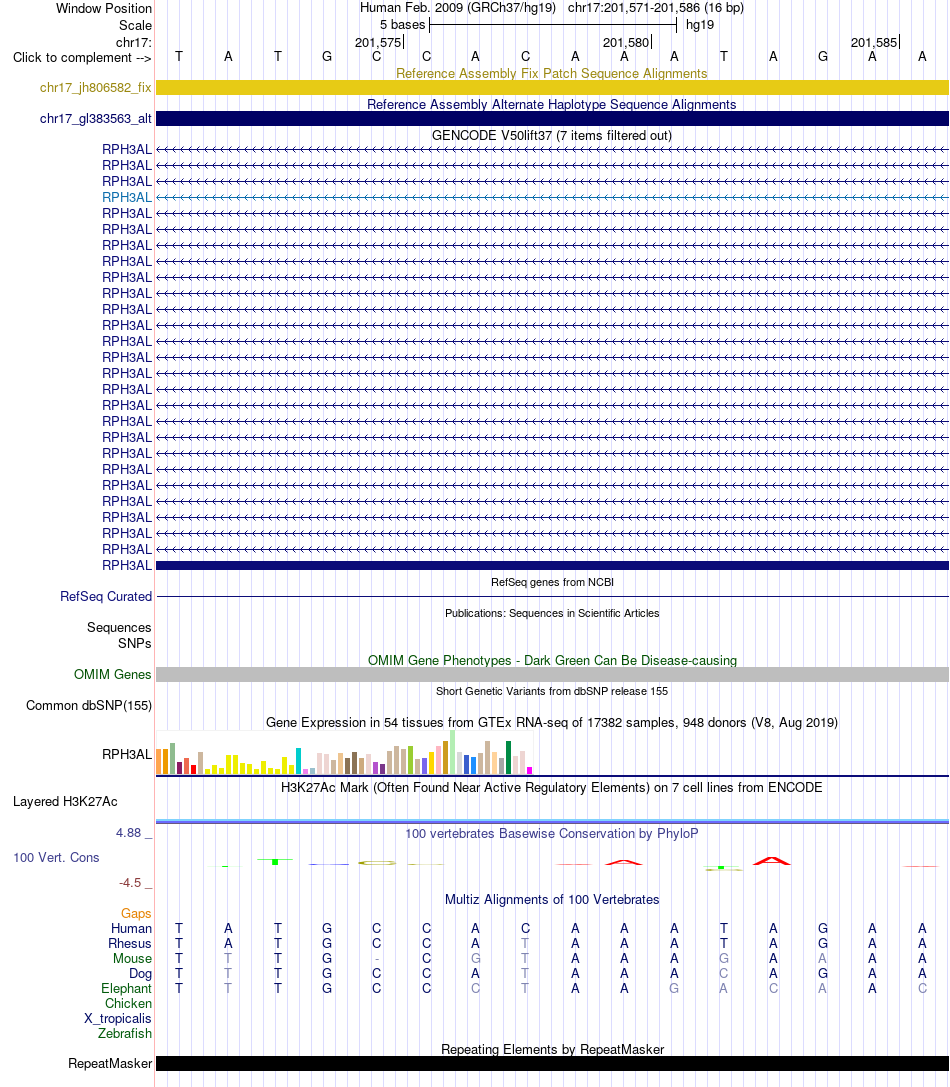Image resolution: width=950 pixels, height=1087 pixels.
Task: Open the RefSeq genes from NCBI title
Action: 552,582
